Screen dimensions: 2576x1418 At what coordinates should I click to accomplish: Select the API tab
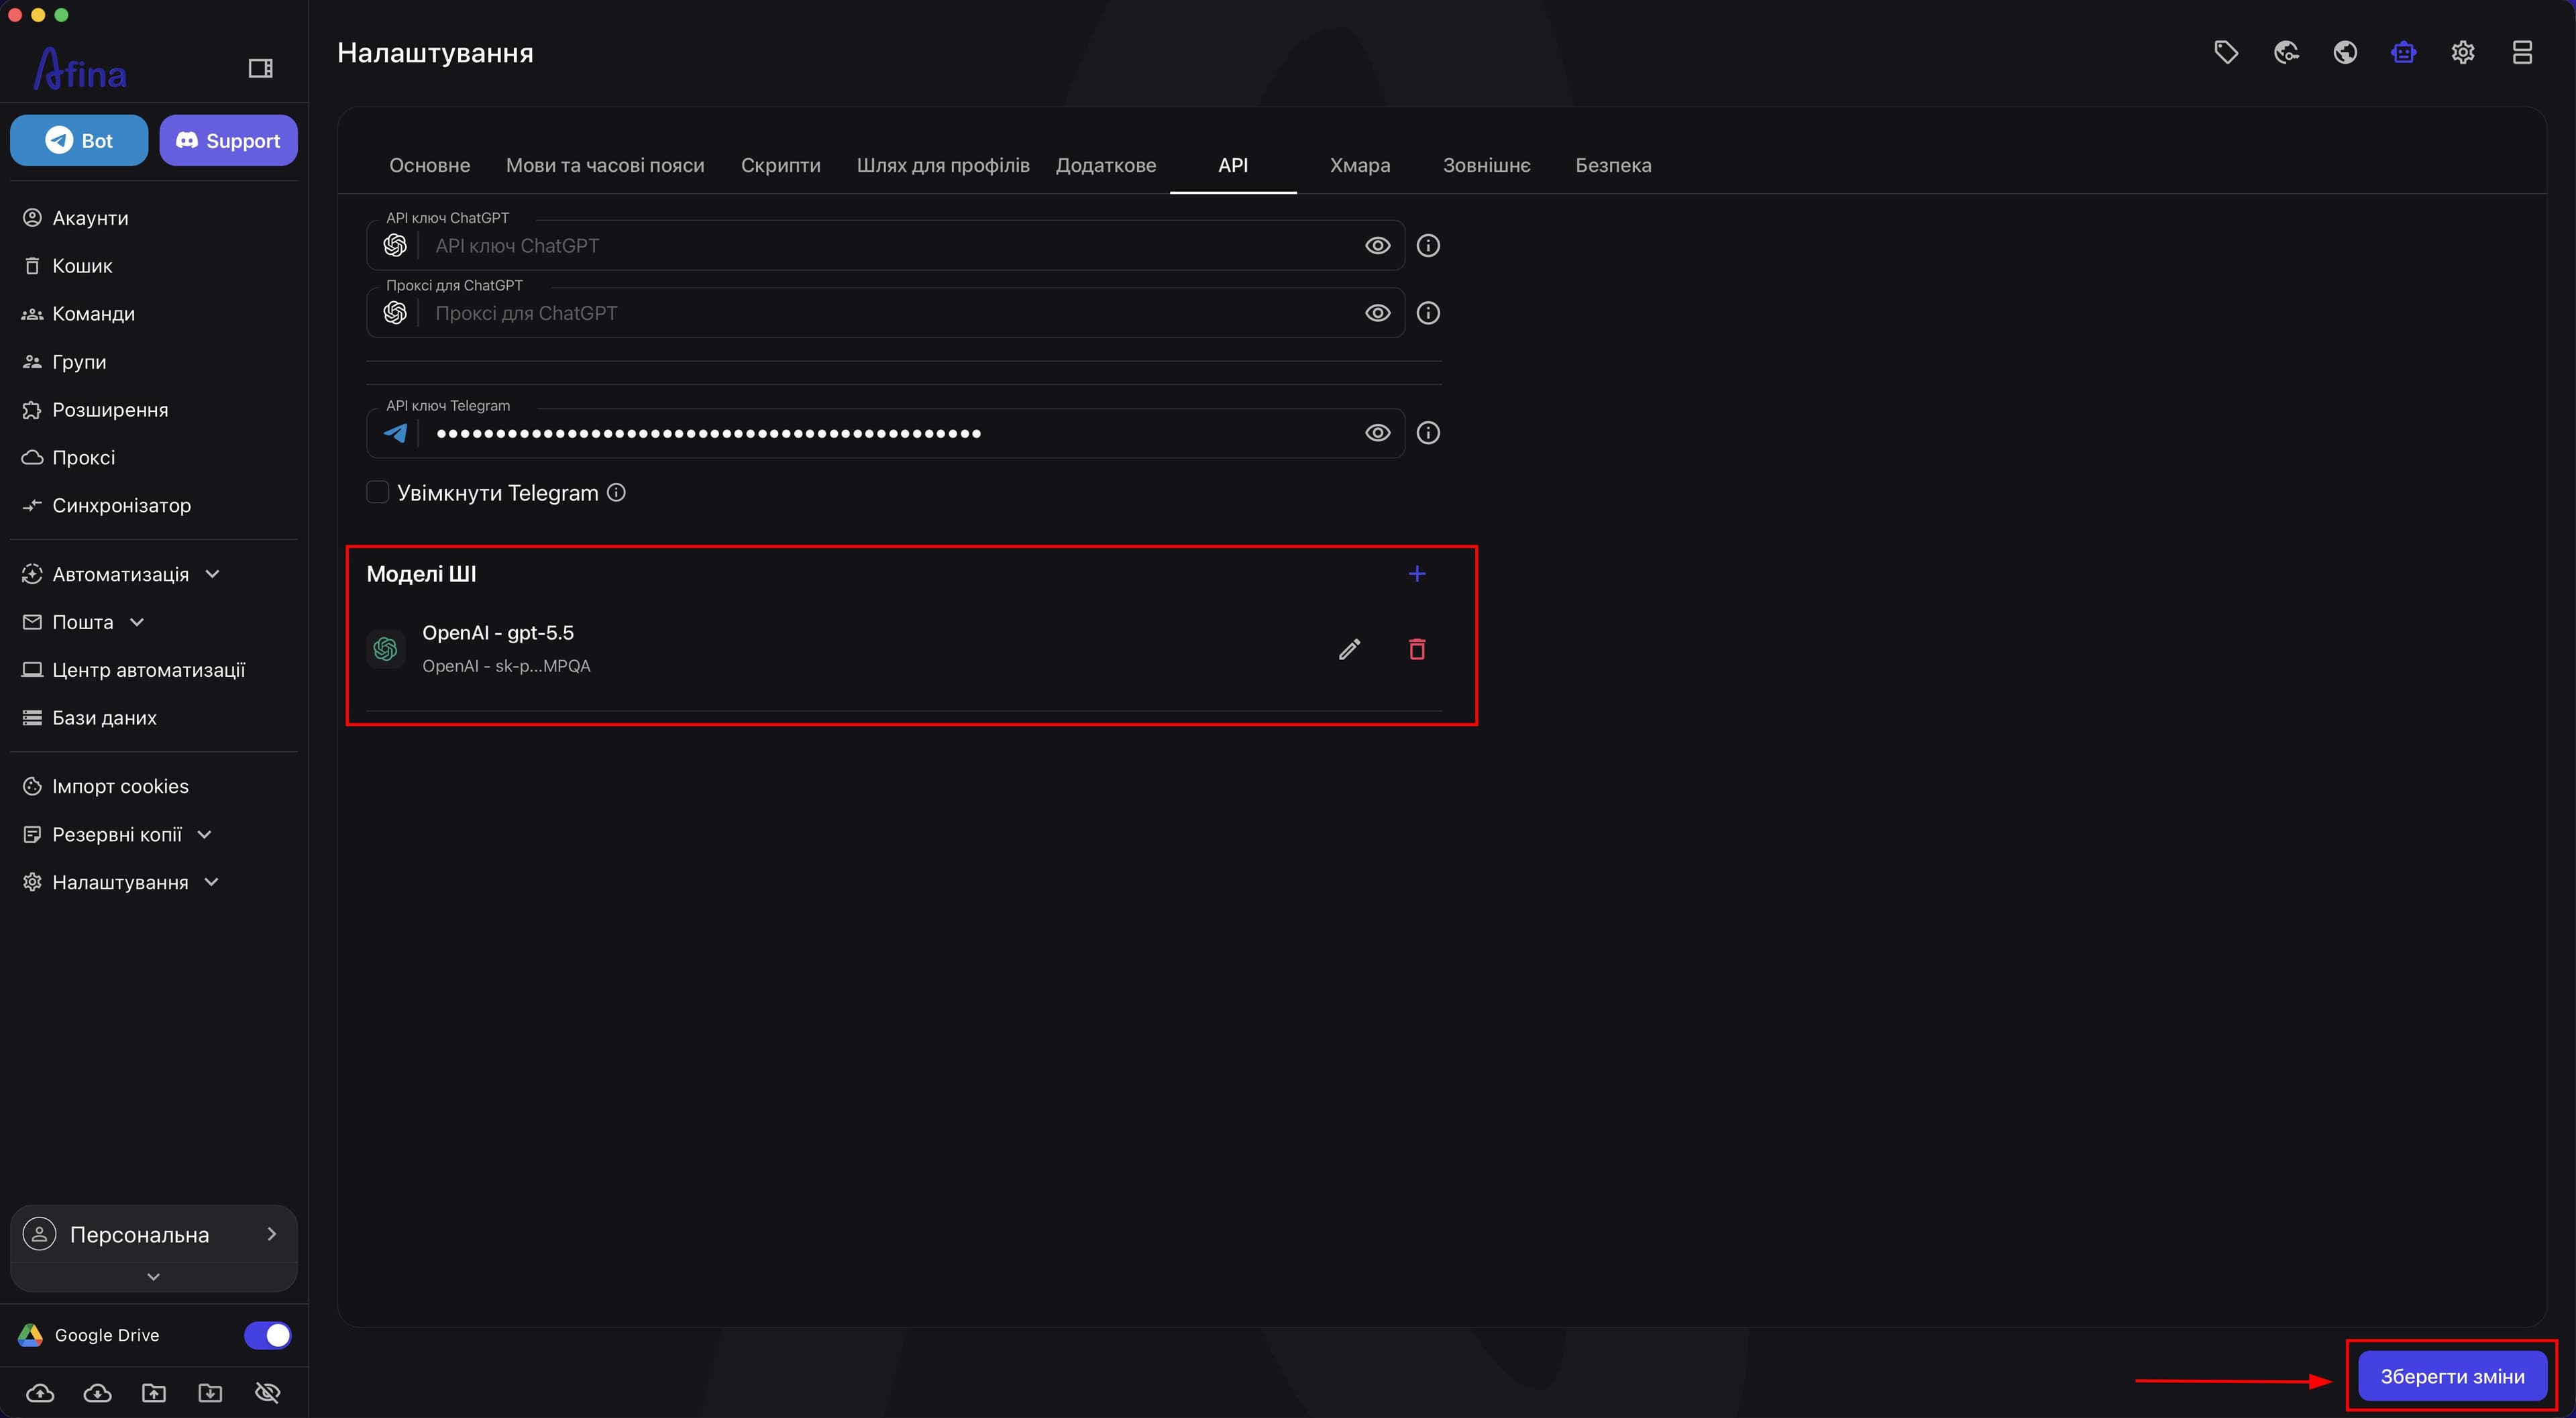(x=1233, y=165)
